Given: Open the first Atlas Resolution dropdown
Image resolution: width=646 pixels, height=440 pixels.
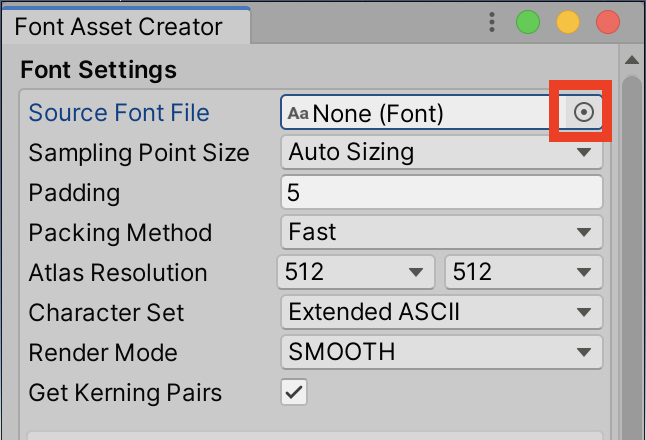Looking at the screenshot, I should [x=355, y=273].
